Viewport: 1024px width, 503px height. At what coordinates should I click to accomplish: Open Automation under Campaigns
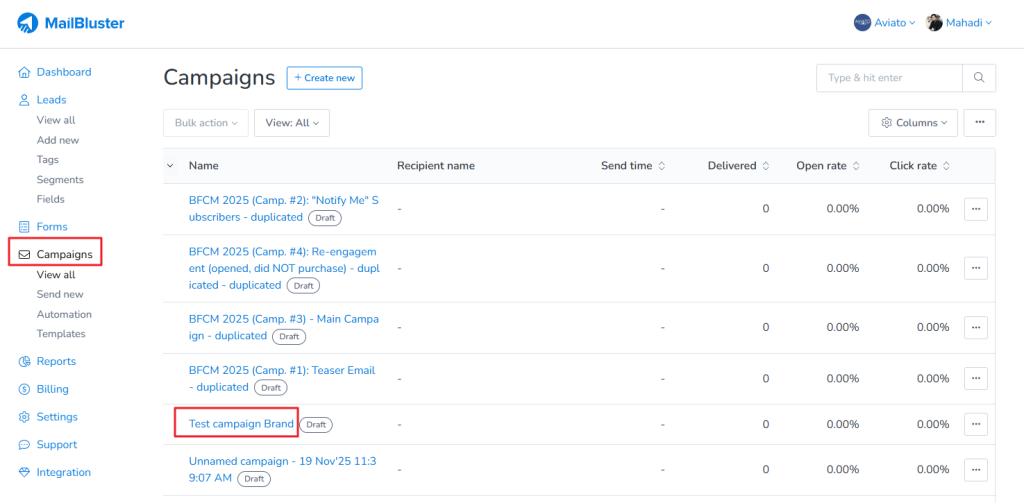(64, 314)
